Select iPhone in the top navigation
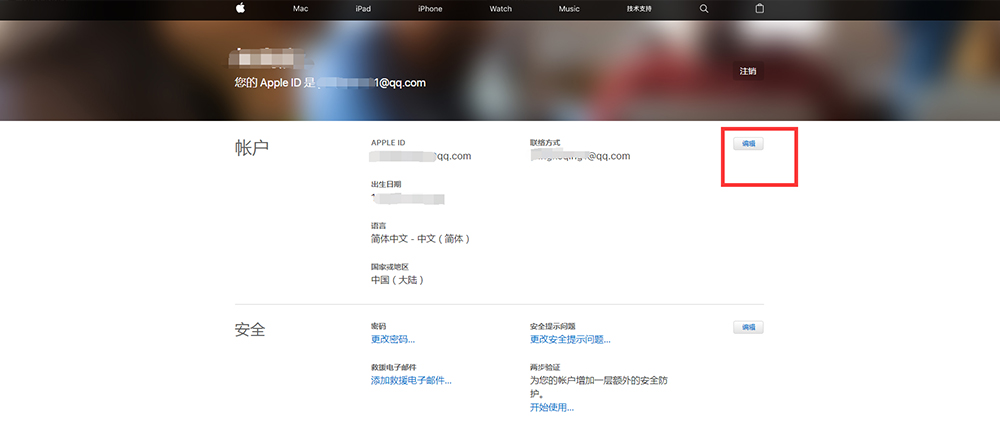This screenshot has width=1000, height=425. (x=430, y=8)
